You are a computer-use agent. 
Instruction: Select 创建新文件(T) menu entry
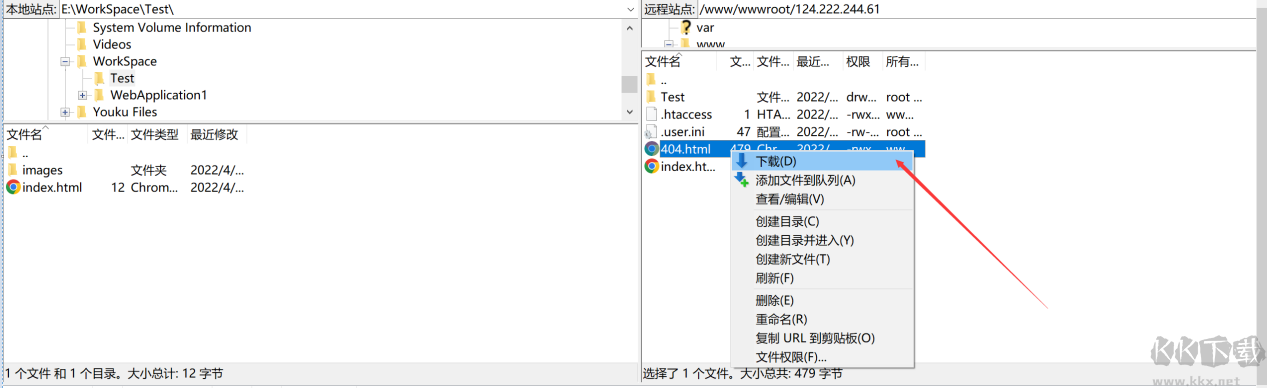821,259
